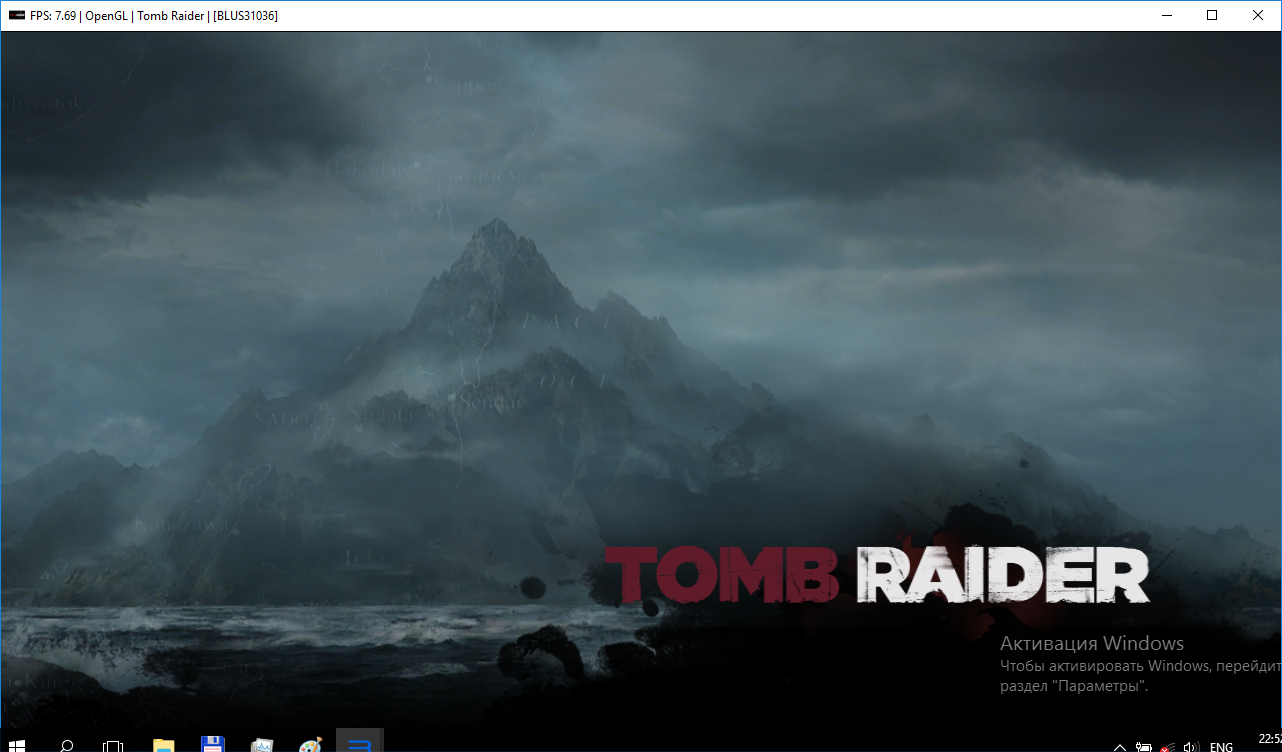Show hidden system tray icons
The image size is (1282, 752).
[x=1119, y=746]
